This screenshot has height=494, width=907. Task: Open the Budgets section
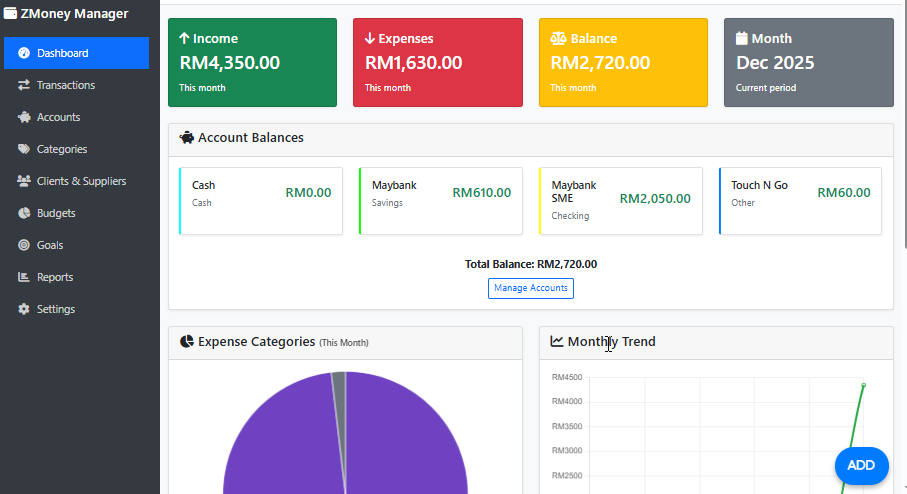pyautogui.click(x=76, y=213)
